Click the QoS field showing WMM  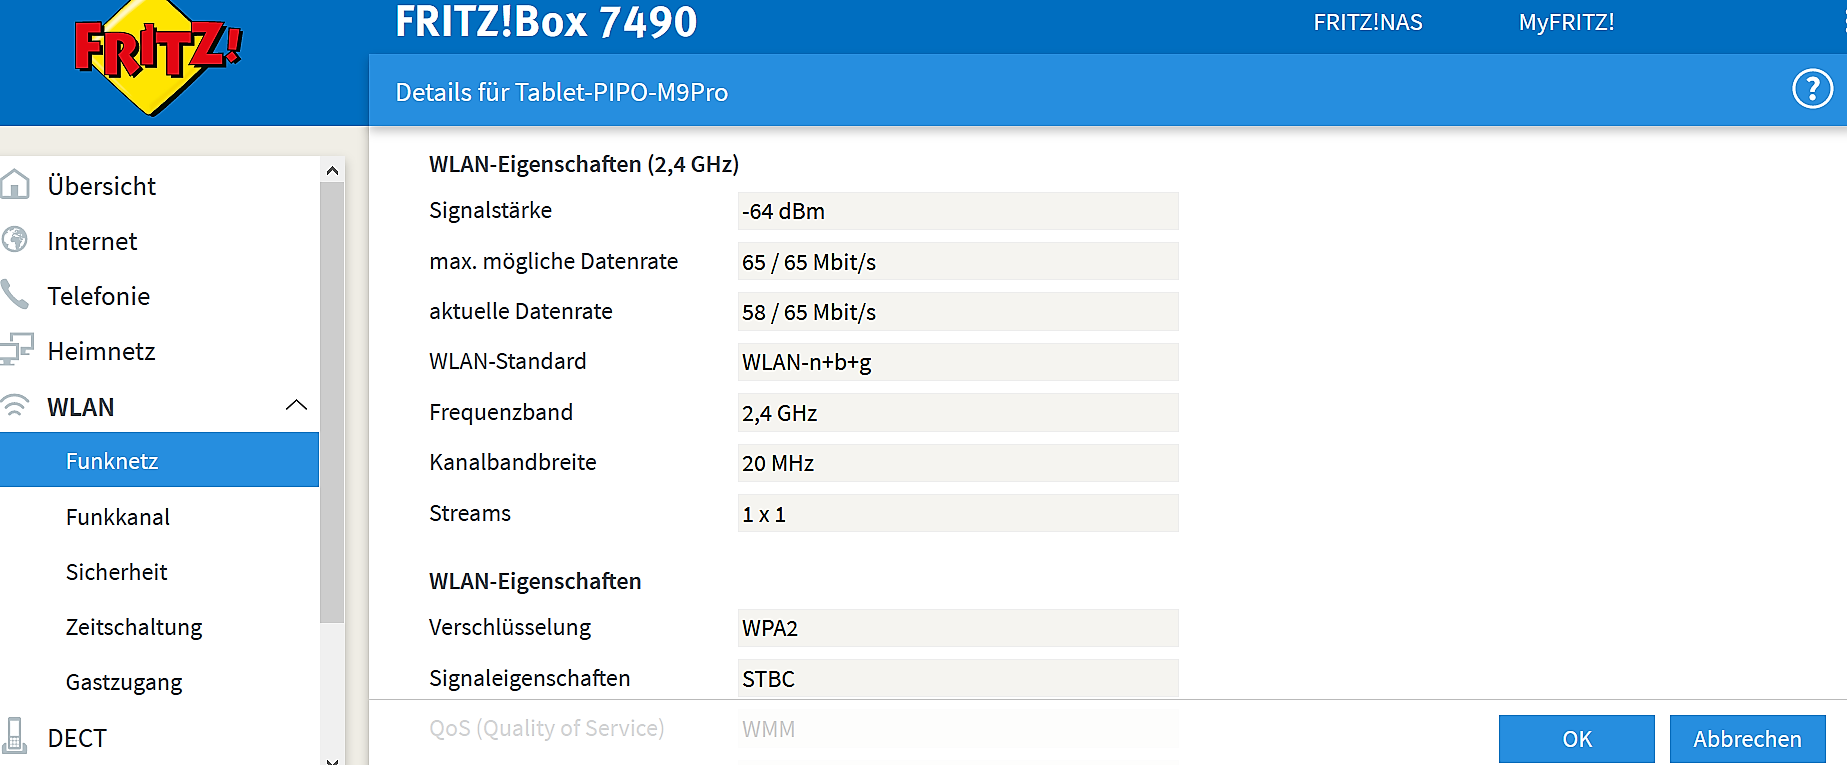958,729
